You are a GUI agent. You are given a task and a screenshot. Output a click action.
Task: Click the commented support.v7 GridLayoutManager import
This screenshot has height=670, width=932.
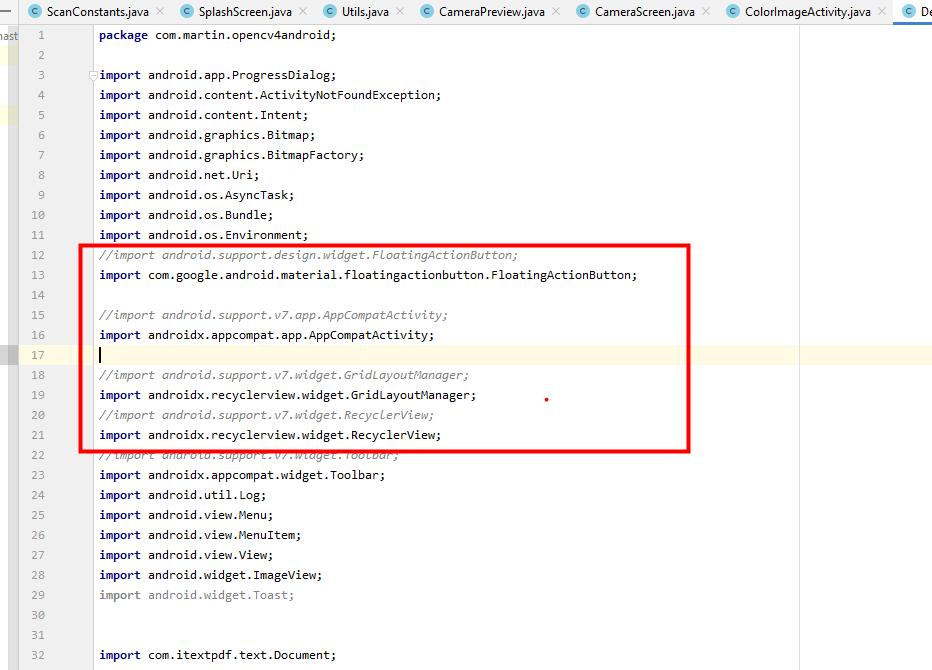coord(284,375)
